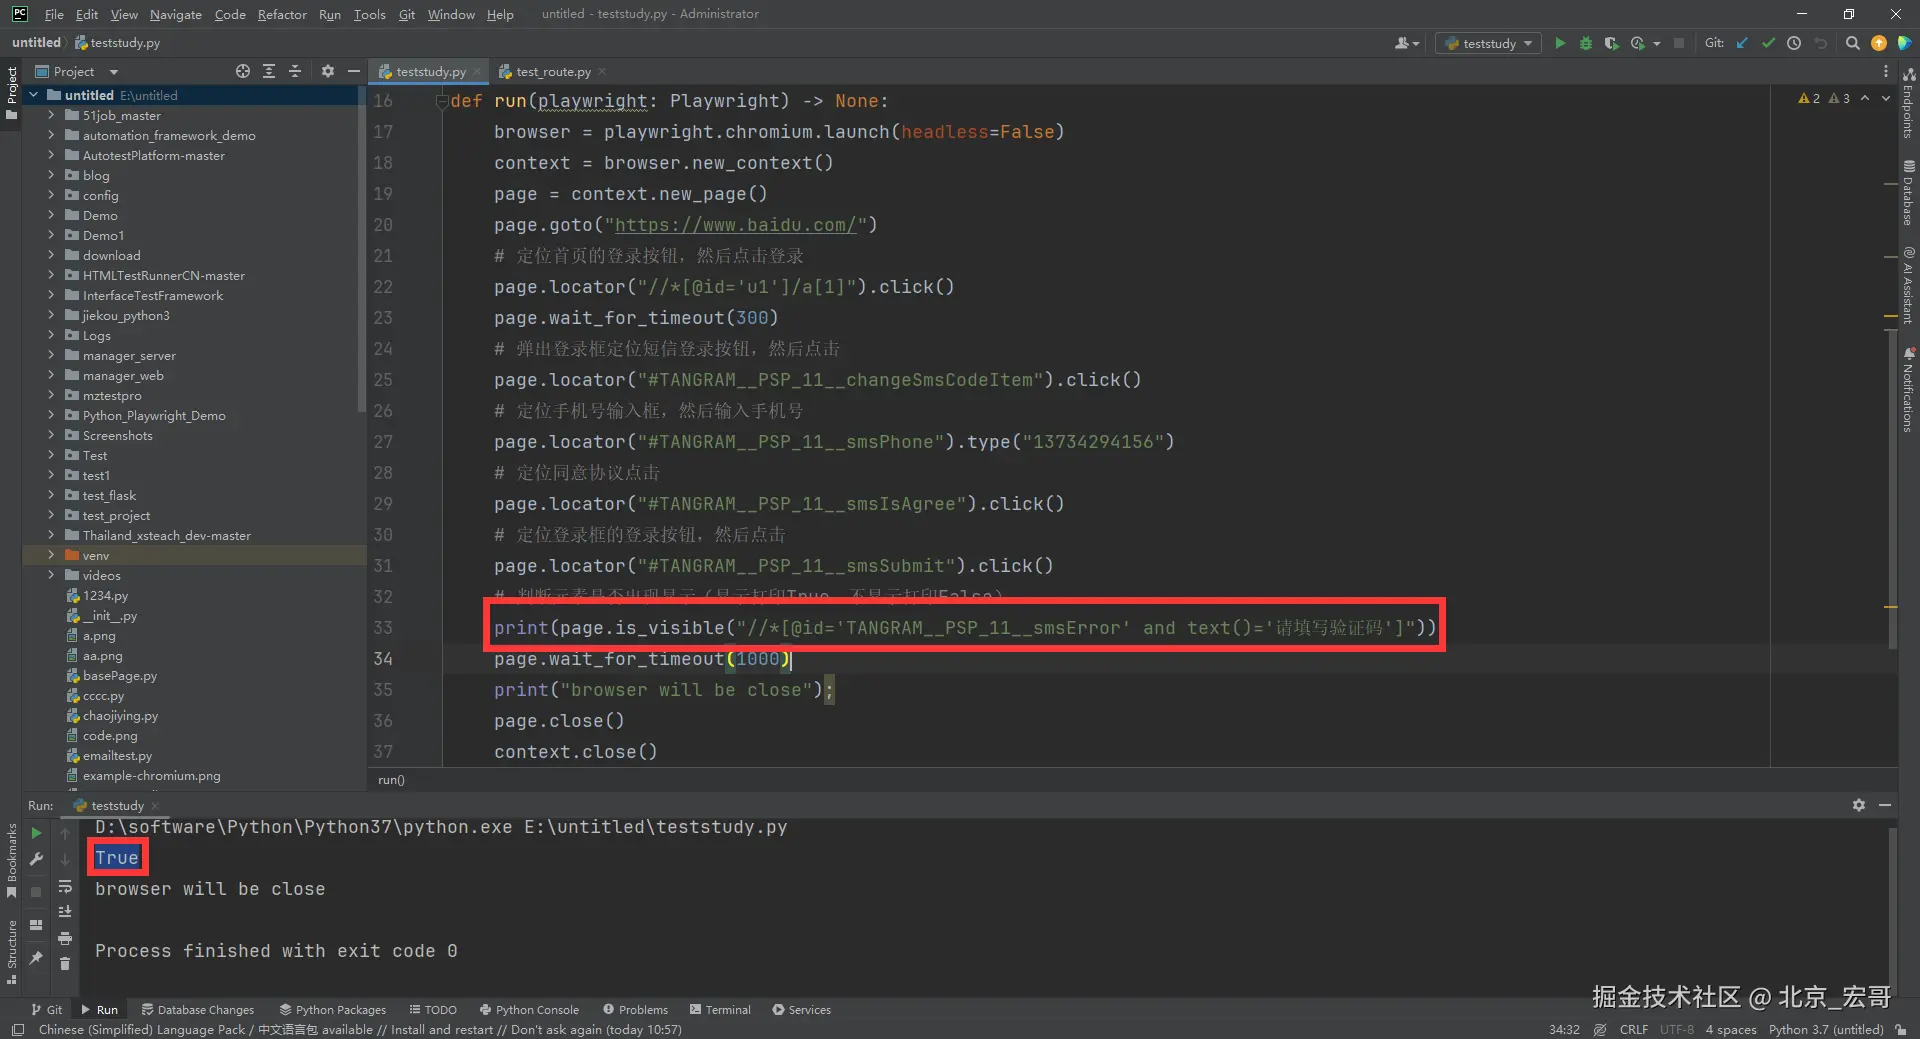Run teststudy with coverage
Image resolution: width=1920 pixels, height=1039 pixels.
(1611, 43)
